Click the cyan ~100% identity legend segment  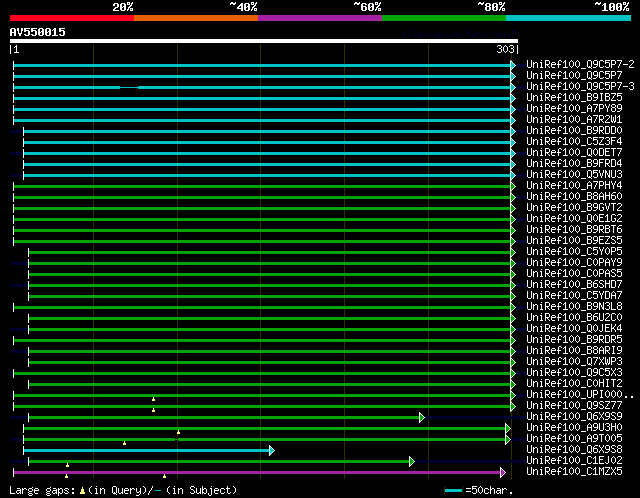(x=569, y=18)
